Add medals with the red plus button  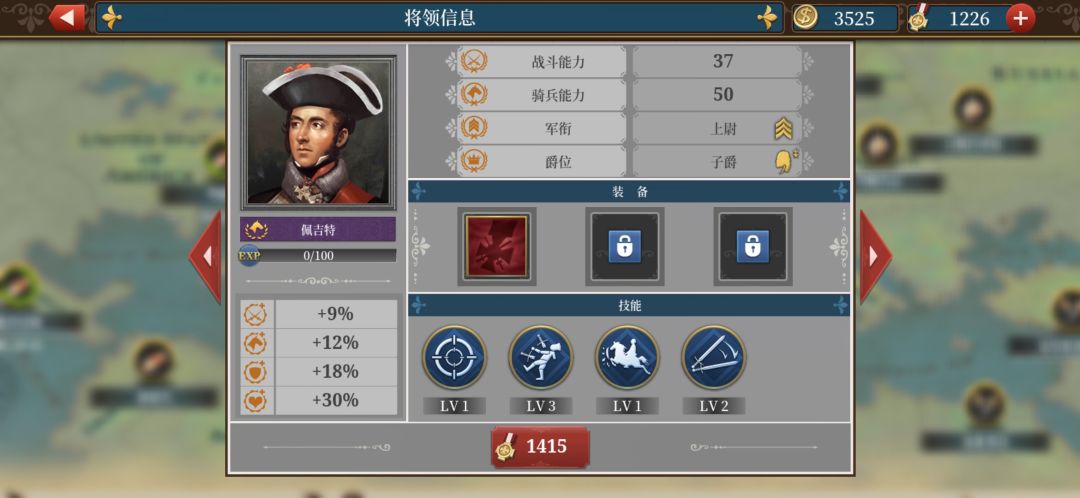tap(1020, 18)
